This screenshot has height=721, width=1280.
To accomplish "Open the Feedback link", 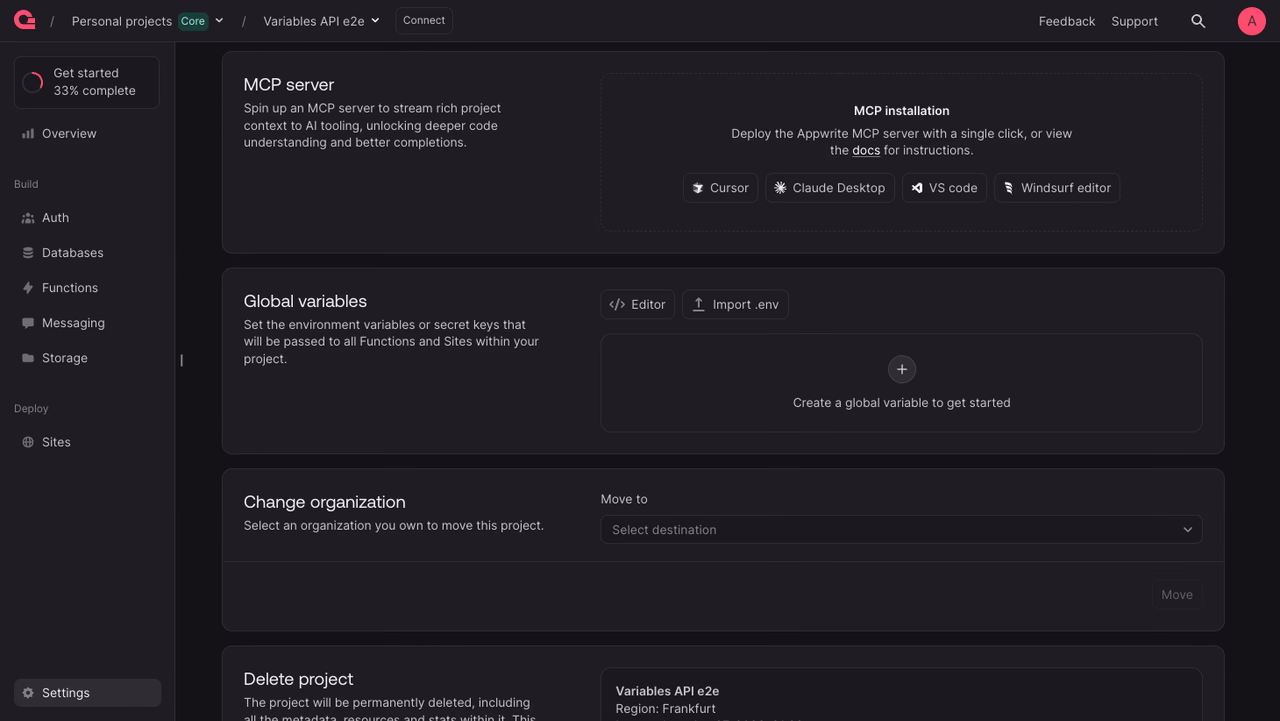I will [x=1067, y=21].
